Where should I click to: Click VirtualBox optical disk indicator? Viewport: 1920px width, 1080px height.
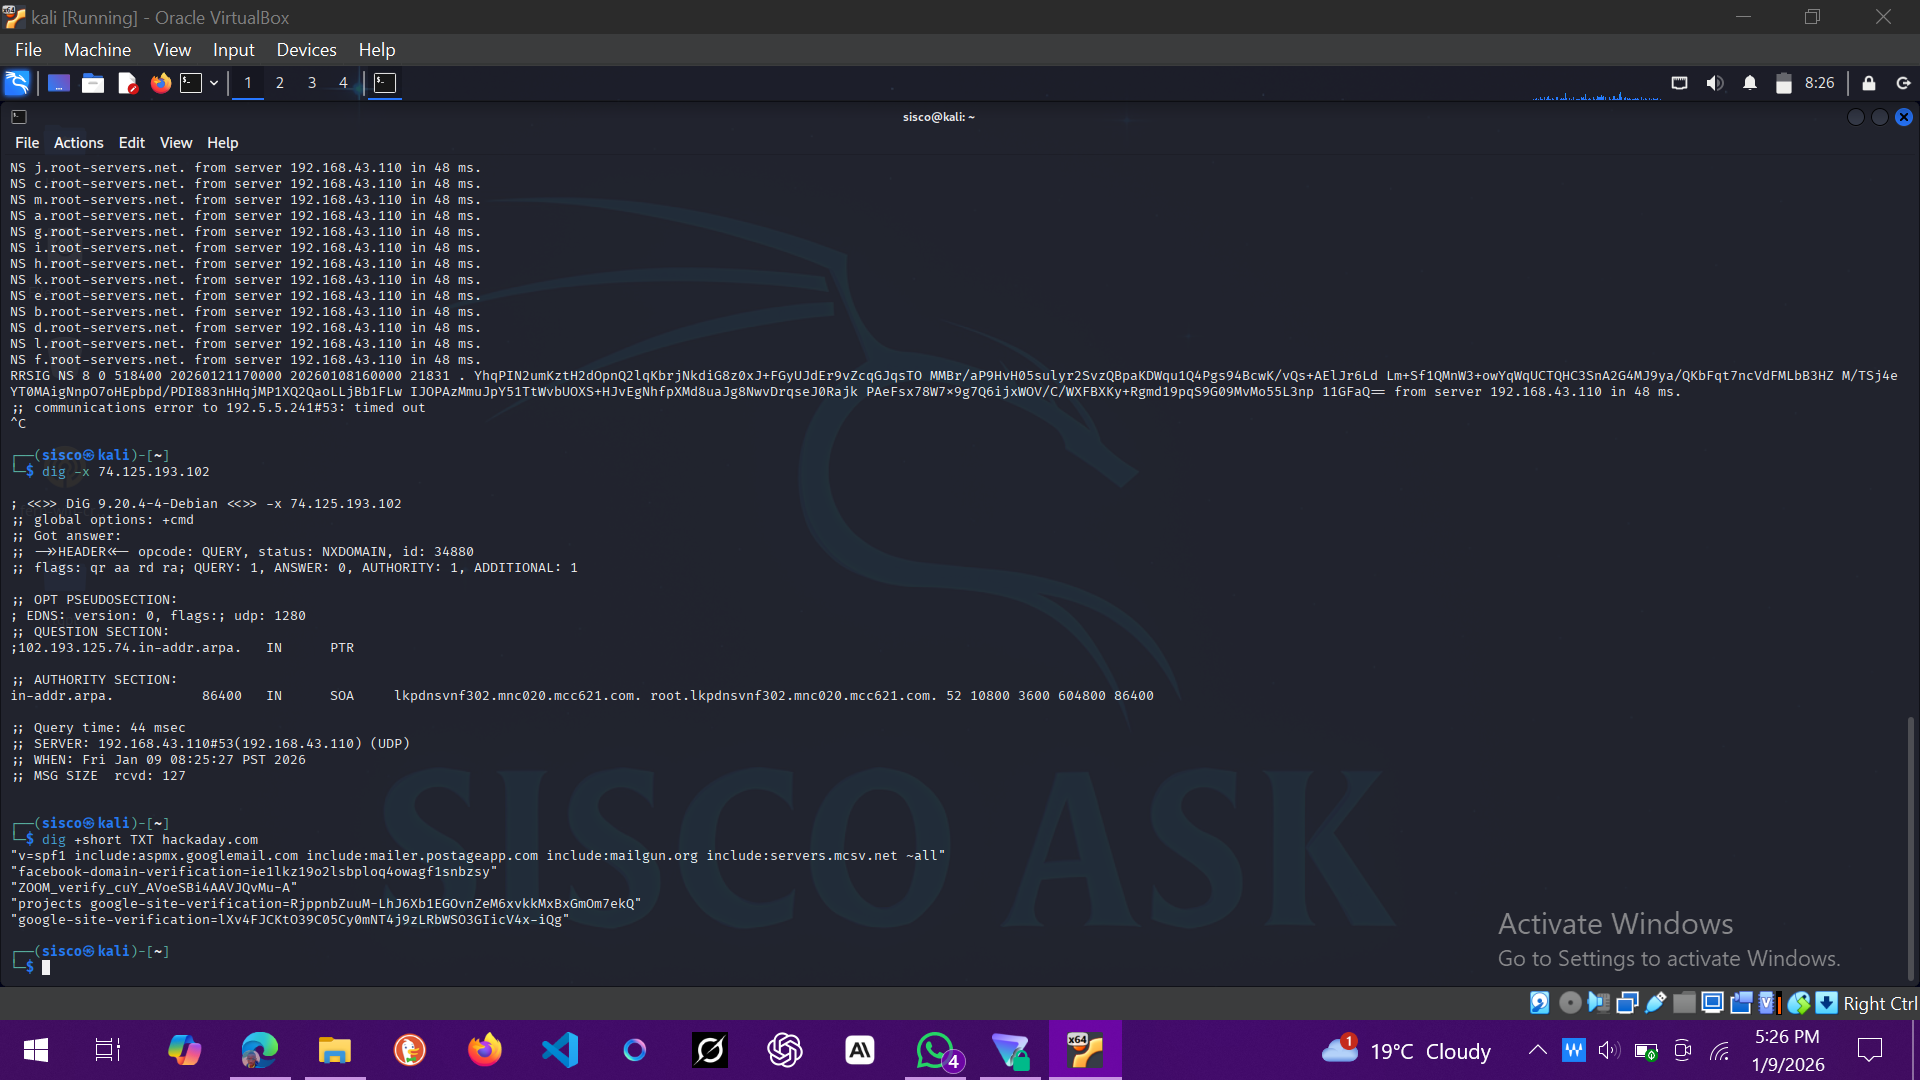(x=1570, y=1003)
